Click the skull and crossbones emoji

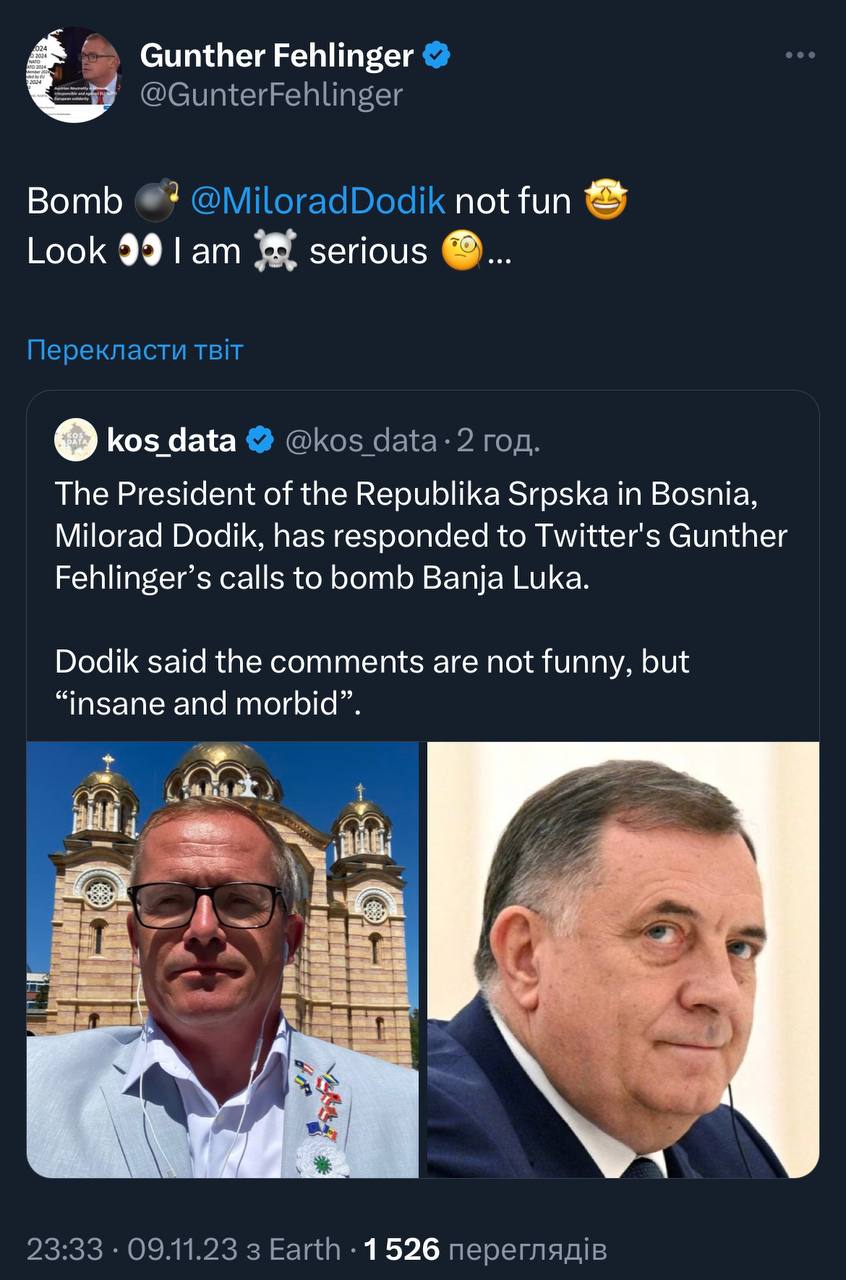click(275, 251)
